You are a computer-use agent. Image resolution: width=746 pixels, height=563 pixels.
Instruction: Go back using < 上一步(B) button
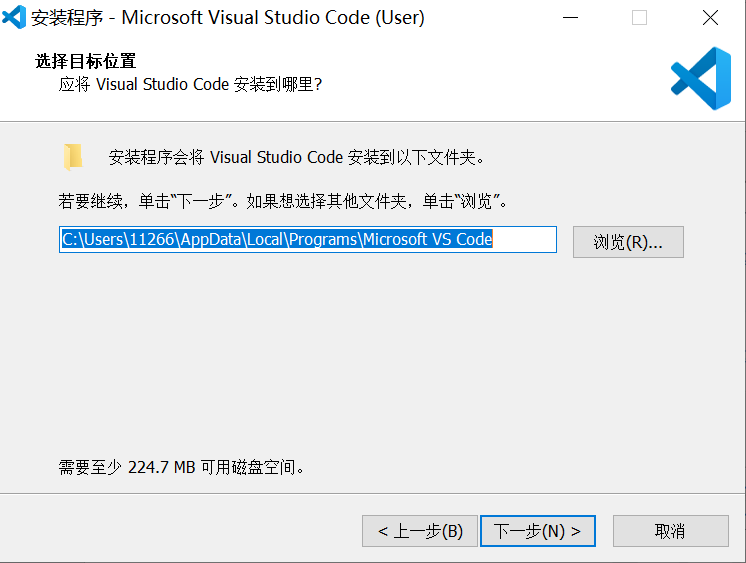[x=420, y=531]
